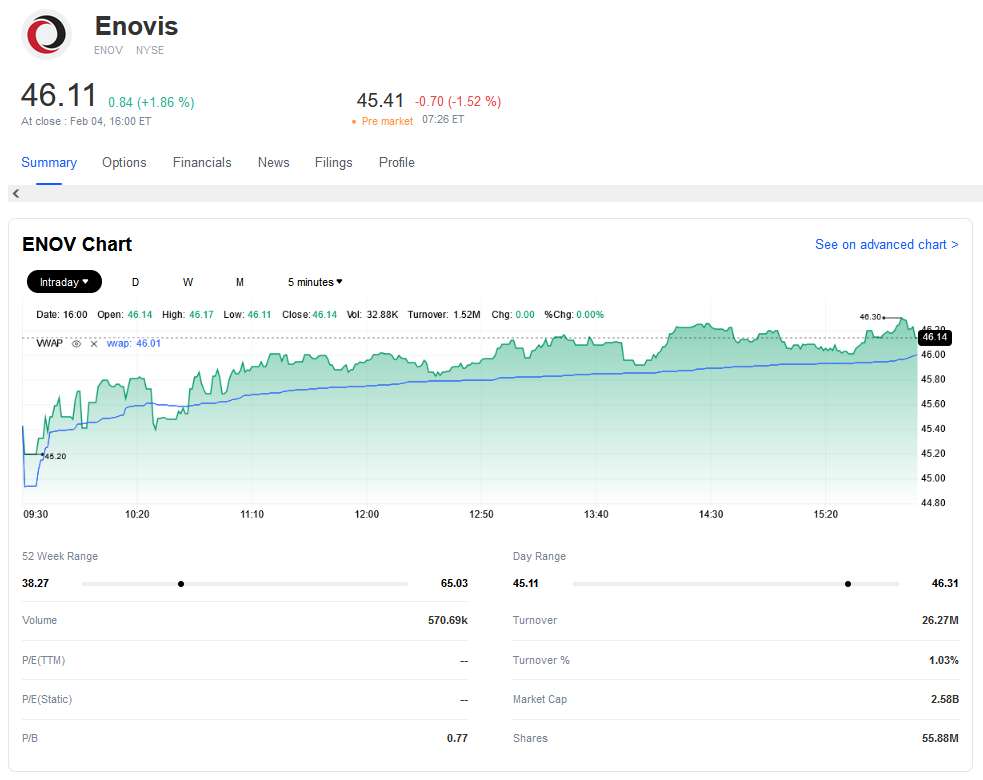
Task: Click the Day Range slider marker
Action: [x=848, y=583]
